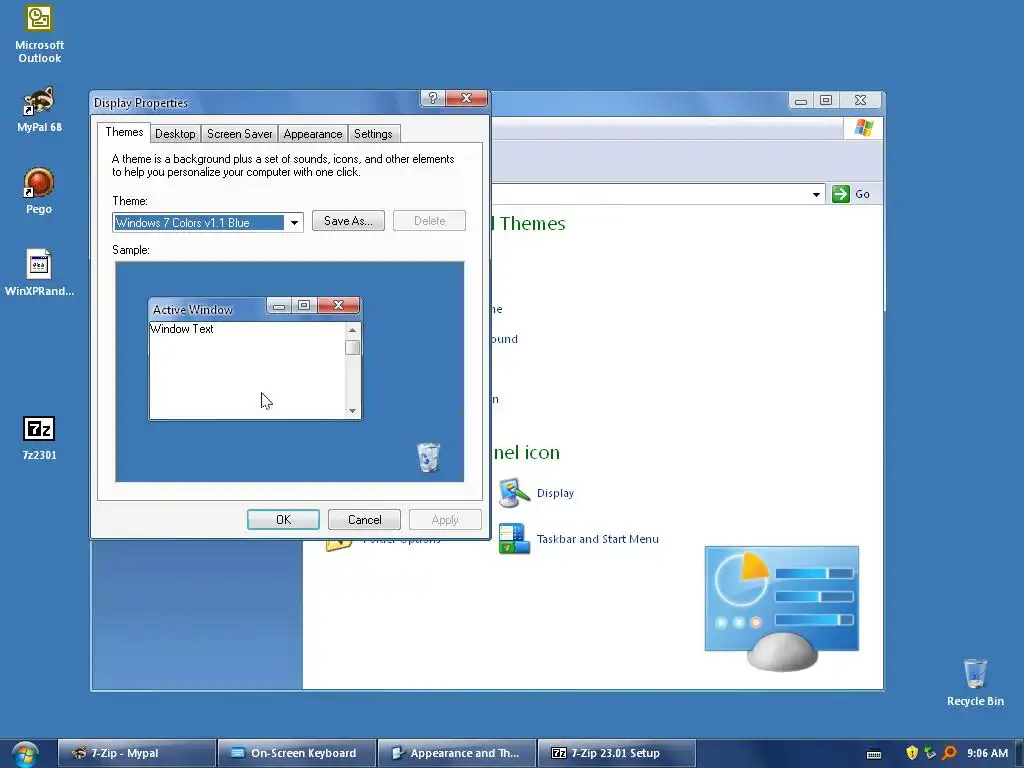The width and height of the screenshot is (1024, 768).
Task: Switch to the Desktop tab
Action: 175,134
